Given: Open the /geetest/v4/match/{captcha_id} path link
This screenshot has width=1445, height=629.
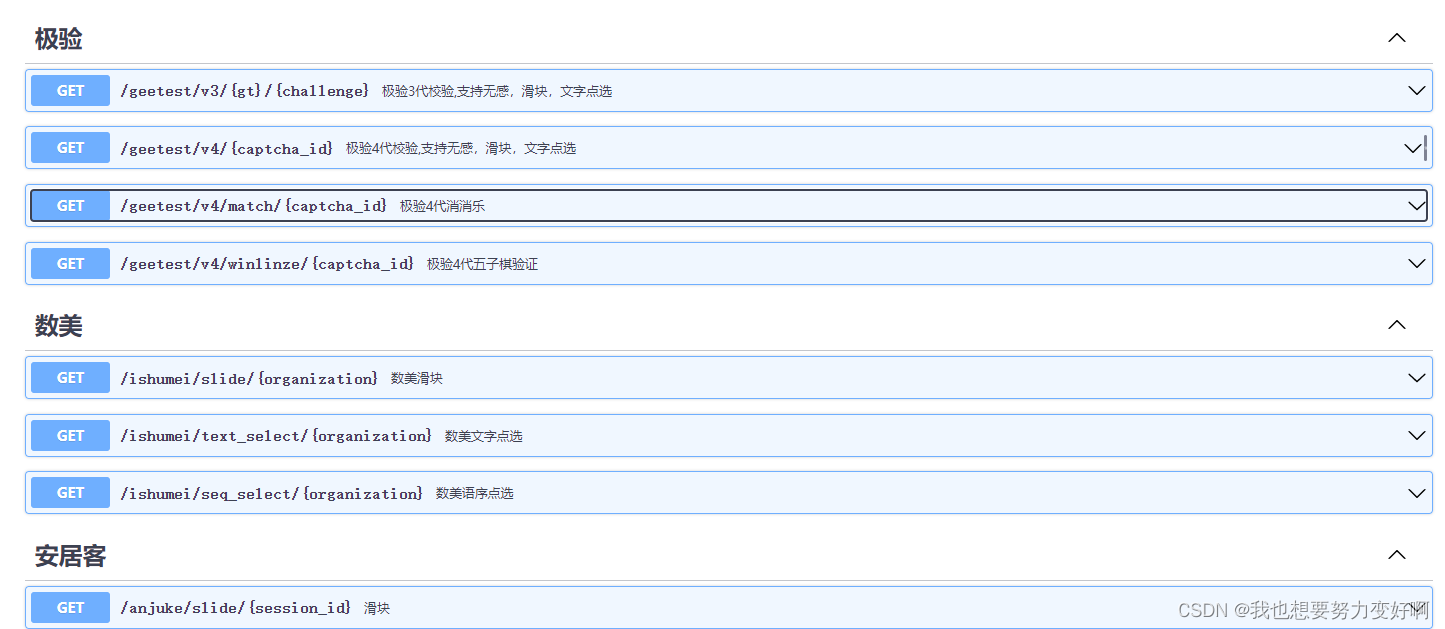Looking at the screenshot, I should pyautogui.click(x=253, y=206).
